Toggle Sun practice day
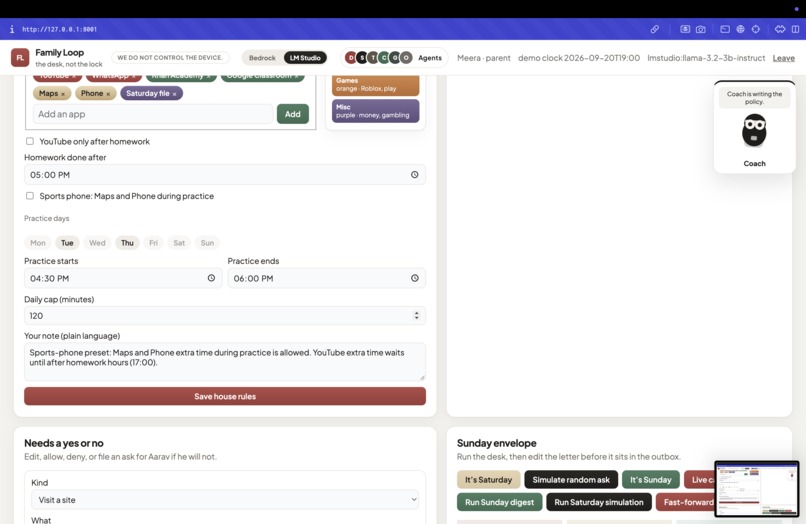The height and width of the screenshot is (524, 806). [x=207, y=243]
